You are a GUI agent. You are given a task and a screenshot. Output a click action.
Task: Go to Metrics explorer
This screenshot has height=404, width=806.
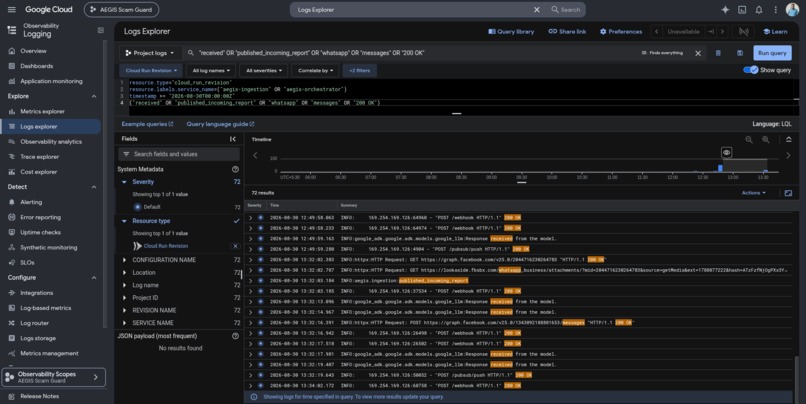click(x=42, y=112)
